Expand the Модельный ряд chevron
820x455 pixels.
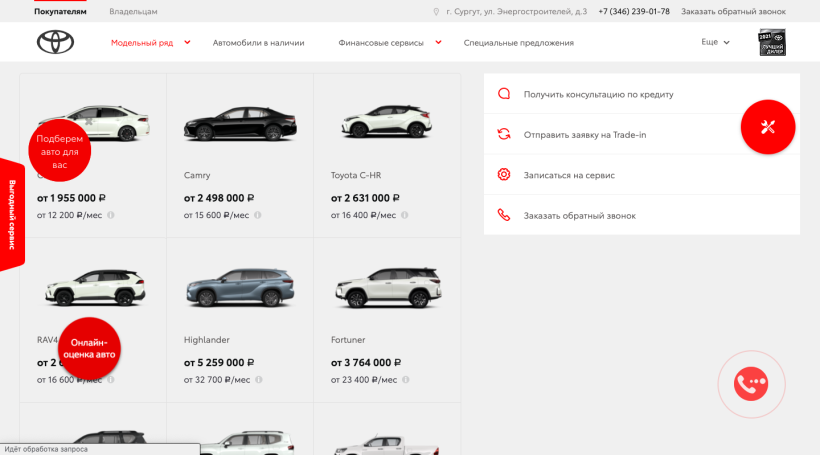tap(187, 42)
